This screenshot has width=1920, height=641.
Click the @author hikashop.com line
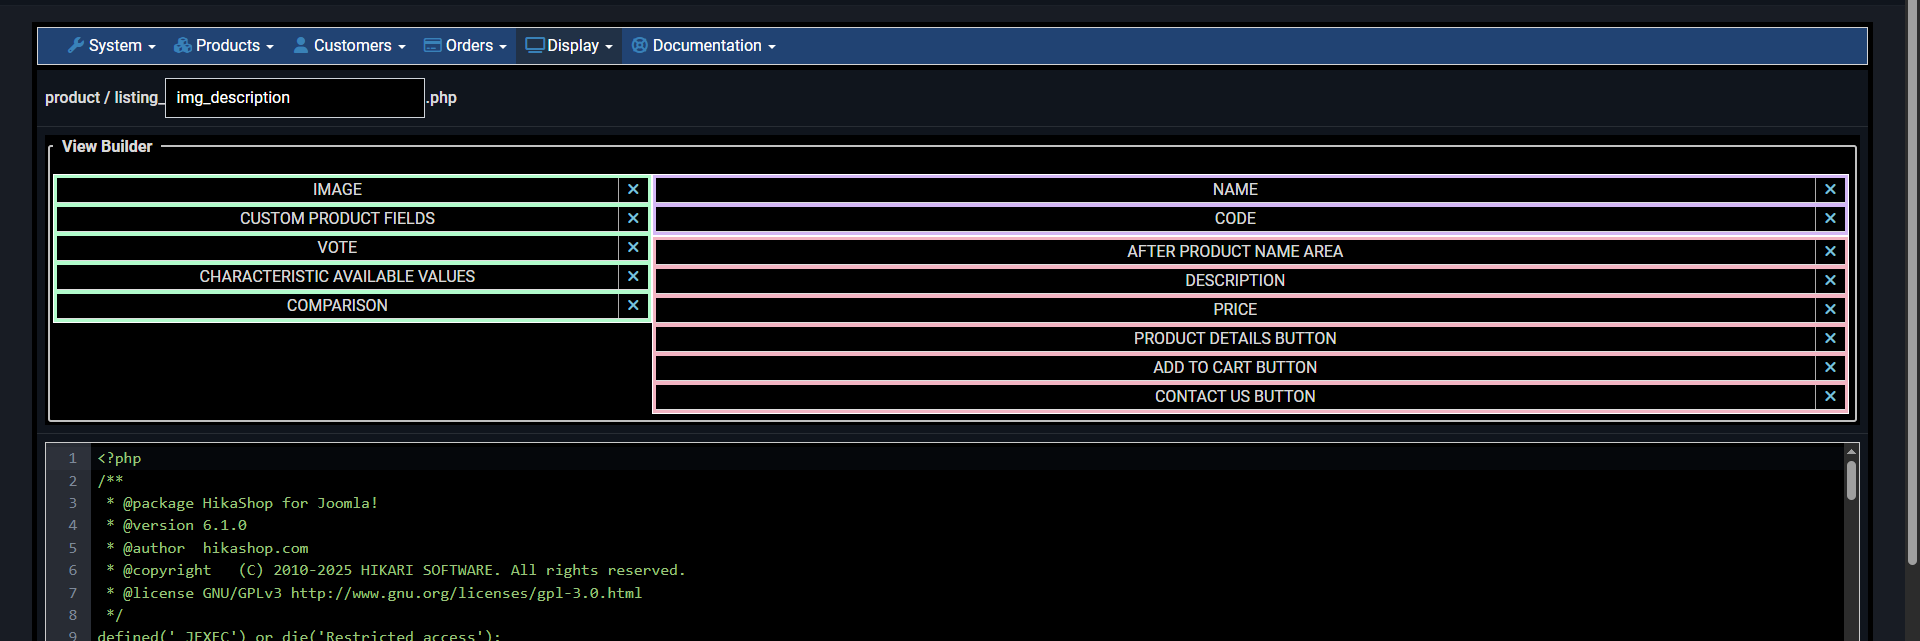pos(207,548)
